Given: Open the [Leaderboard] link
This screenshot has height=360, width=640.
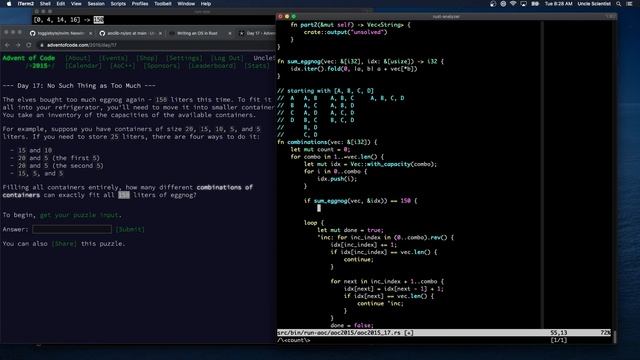Looking at the screenshot, I should click(212, 66).
